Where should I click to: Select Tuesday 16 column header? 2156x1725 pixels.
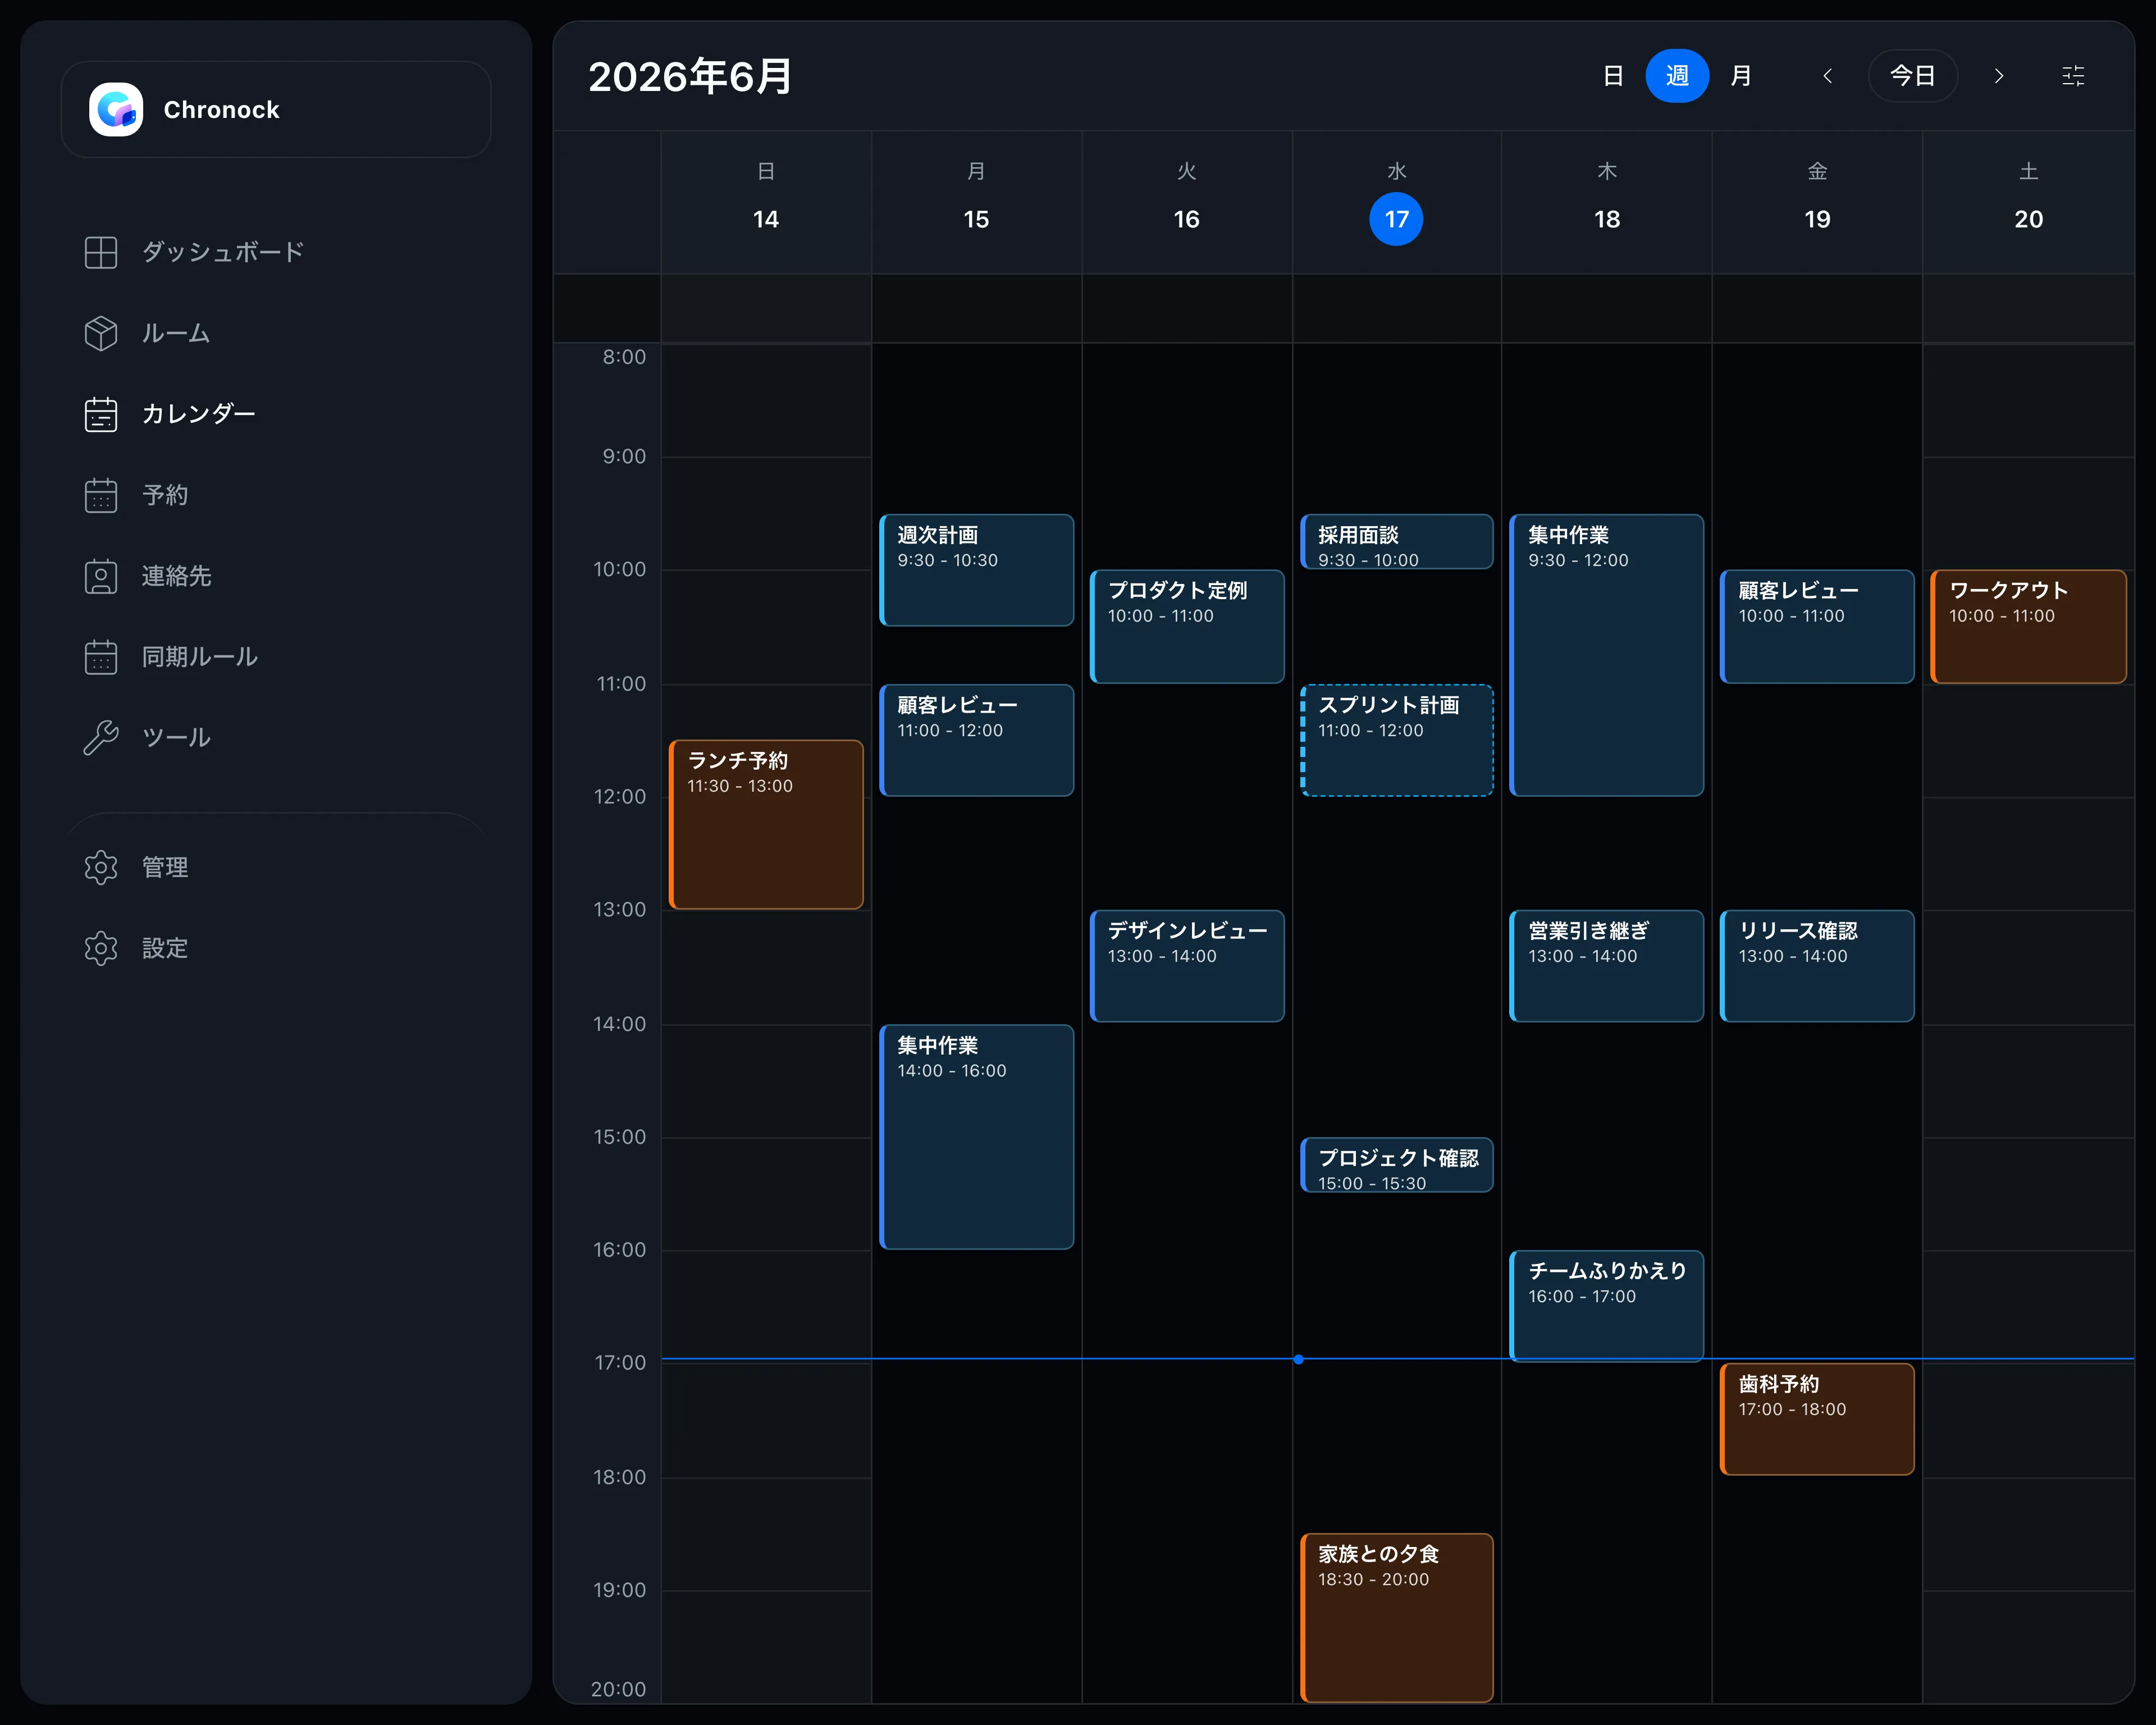click(1187, 201)
